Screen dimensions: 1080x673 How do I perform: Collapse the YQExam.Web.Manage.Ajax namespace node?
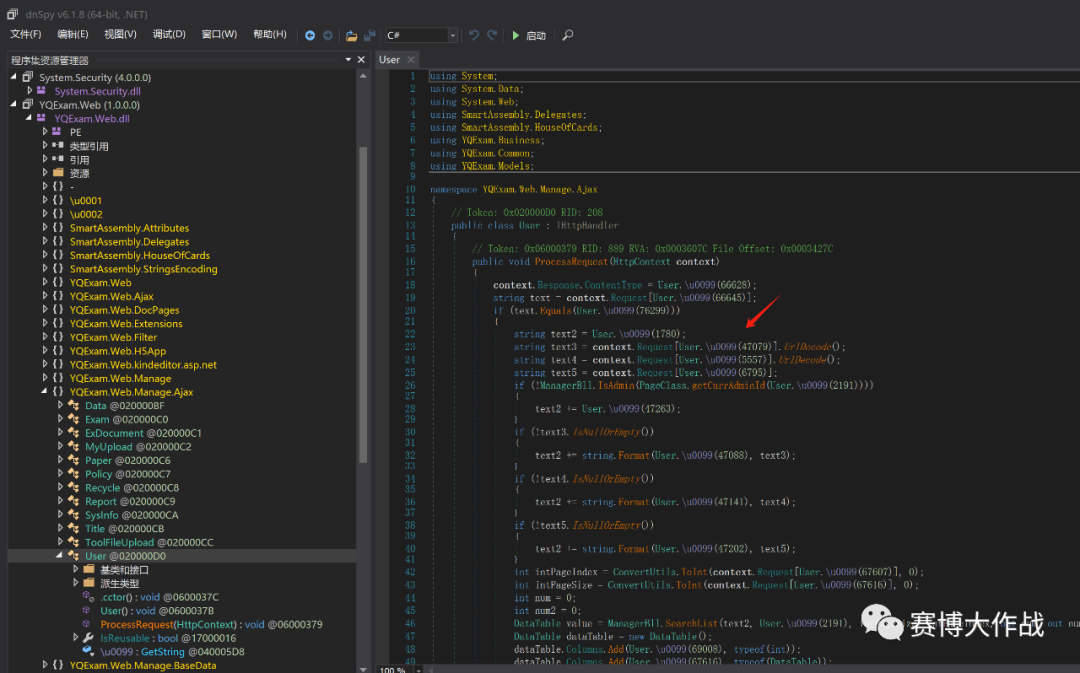(x=45, y=392)
